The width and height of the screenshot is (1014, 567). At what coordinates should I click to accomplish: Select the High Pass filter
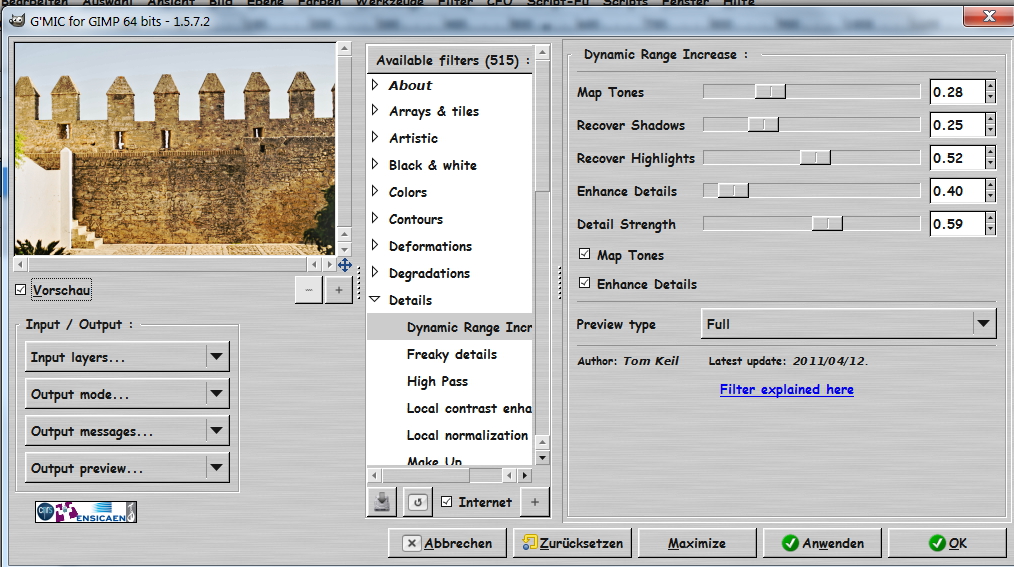click(437, 381)
